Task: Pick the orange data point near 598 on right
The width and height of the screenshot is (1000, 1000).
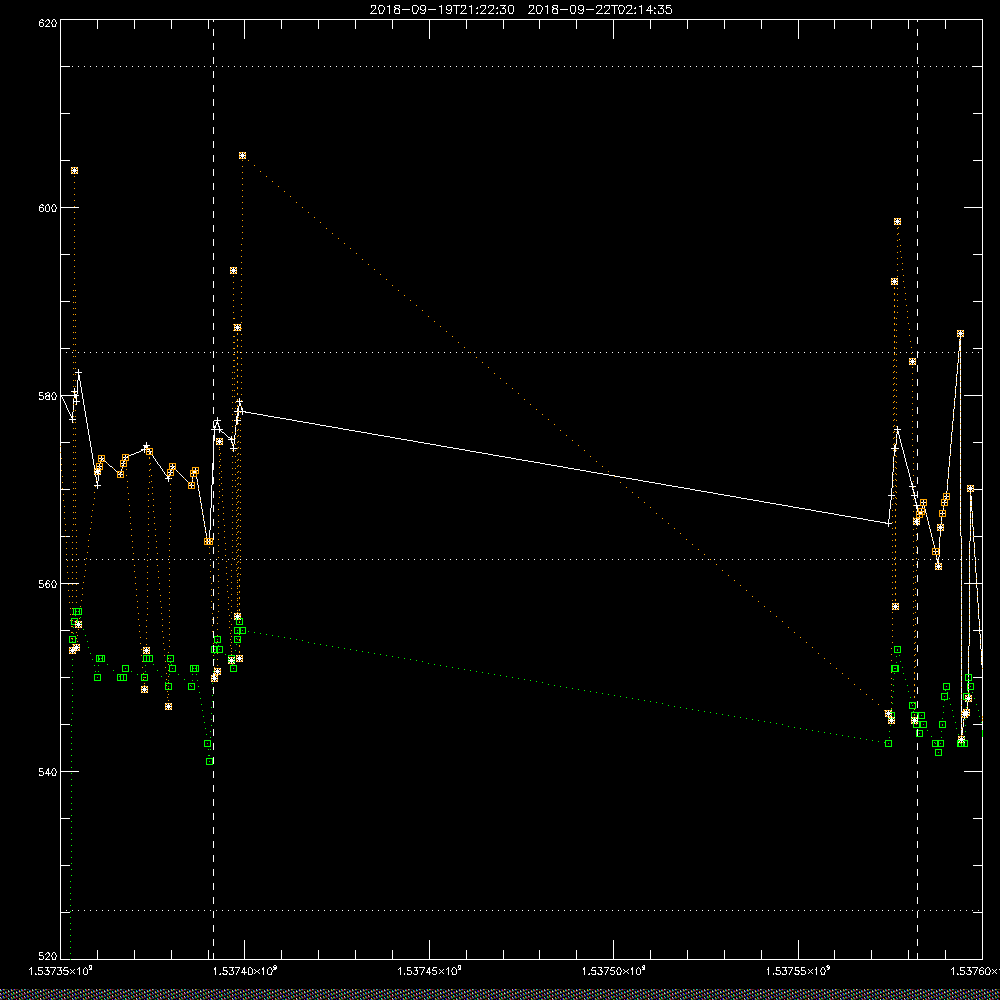Action: point(897,222)
